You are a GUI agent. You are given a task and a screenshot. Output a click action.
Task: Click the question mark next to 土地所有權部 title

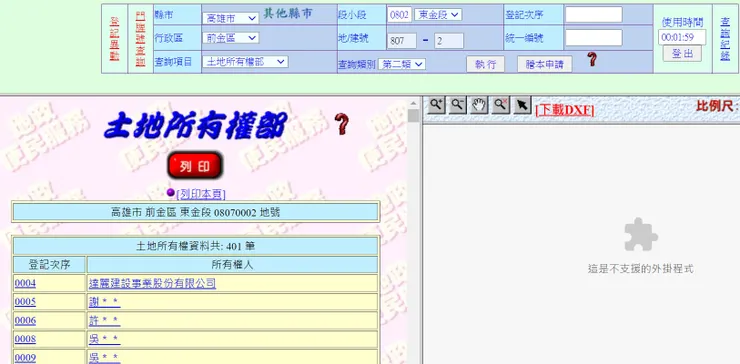click(x=342, y=124)
